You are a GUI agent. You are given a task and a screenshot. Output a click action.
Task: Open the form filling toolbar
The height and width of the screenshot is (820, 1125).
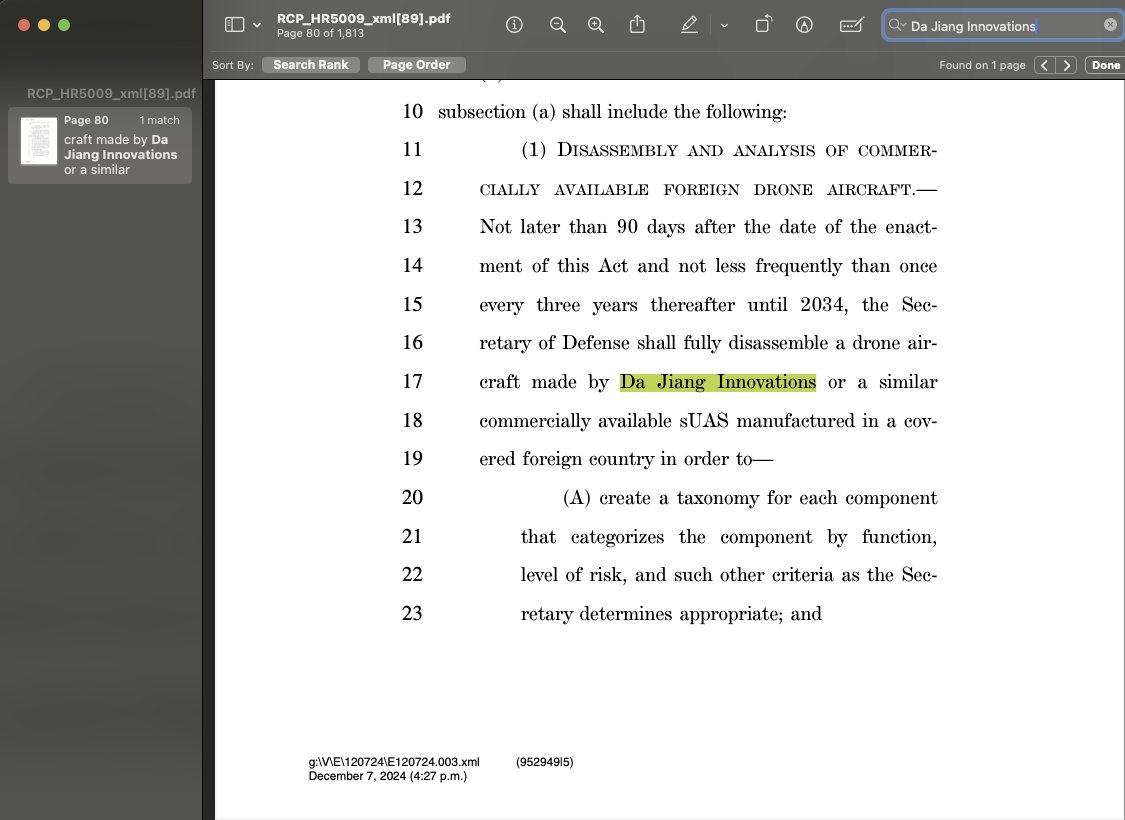(852, 25)
